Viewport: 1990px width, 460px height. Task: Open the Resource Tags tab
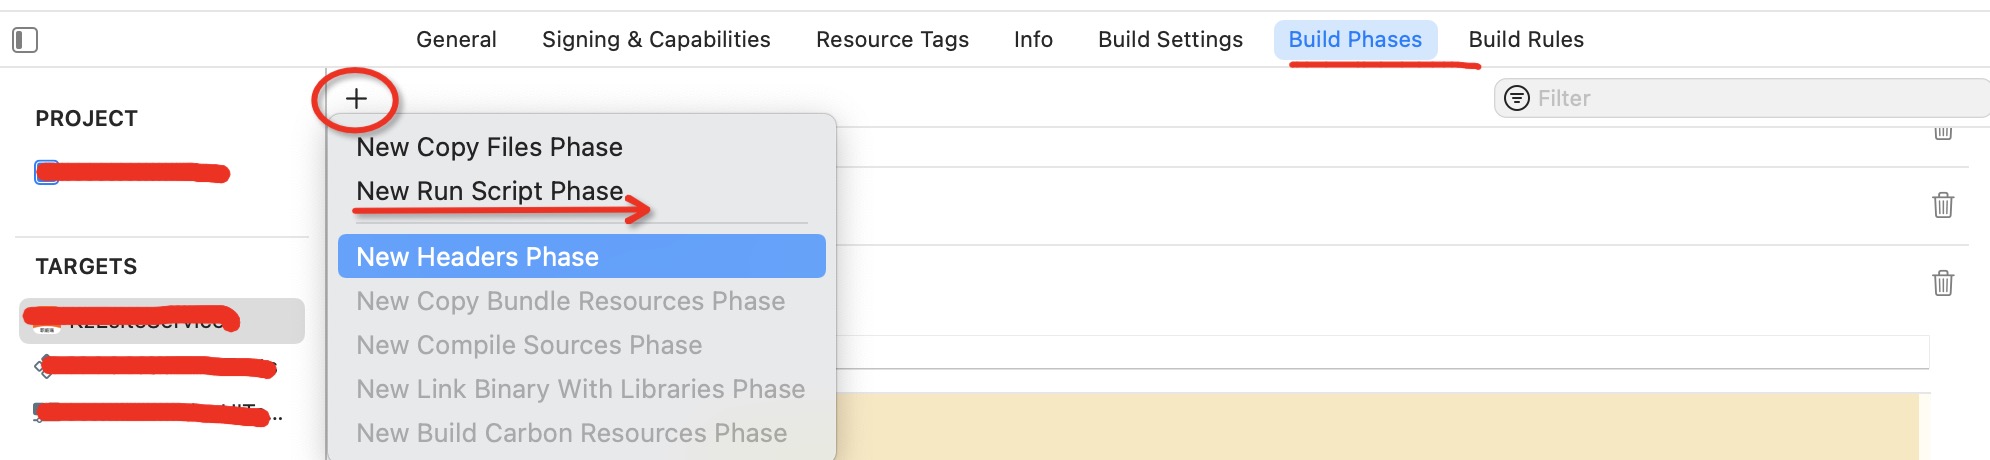(892, 40)
